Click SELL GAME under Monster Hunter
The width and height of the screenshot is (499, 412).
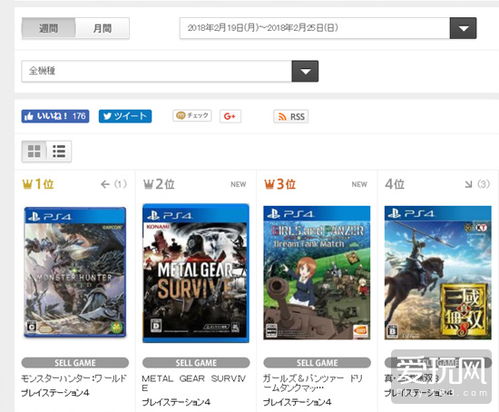click(x=75, y=363)
